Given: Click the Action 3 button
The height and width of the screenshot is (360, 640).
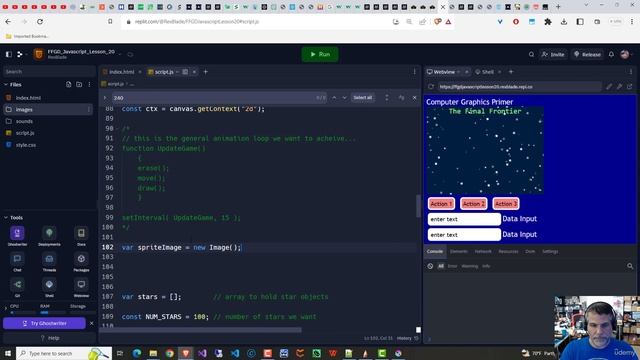Looking at the screenshot, I should pos(506,204).
